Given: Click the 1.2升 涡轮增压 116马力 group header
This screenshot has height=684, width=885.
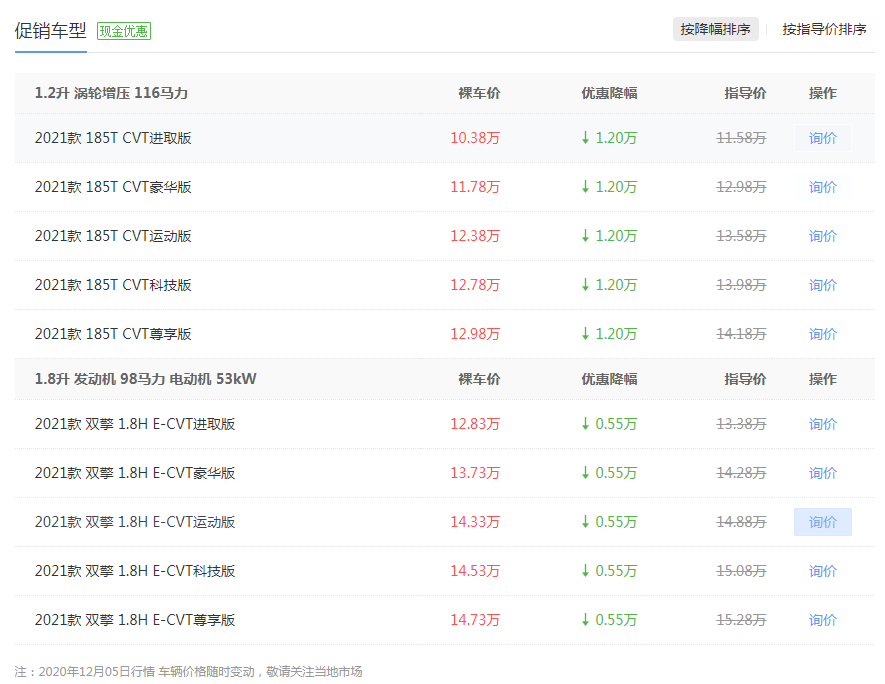Looking at the screenshot, I should [111, 93].
